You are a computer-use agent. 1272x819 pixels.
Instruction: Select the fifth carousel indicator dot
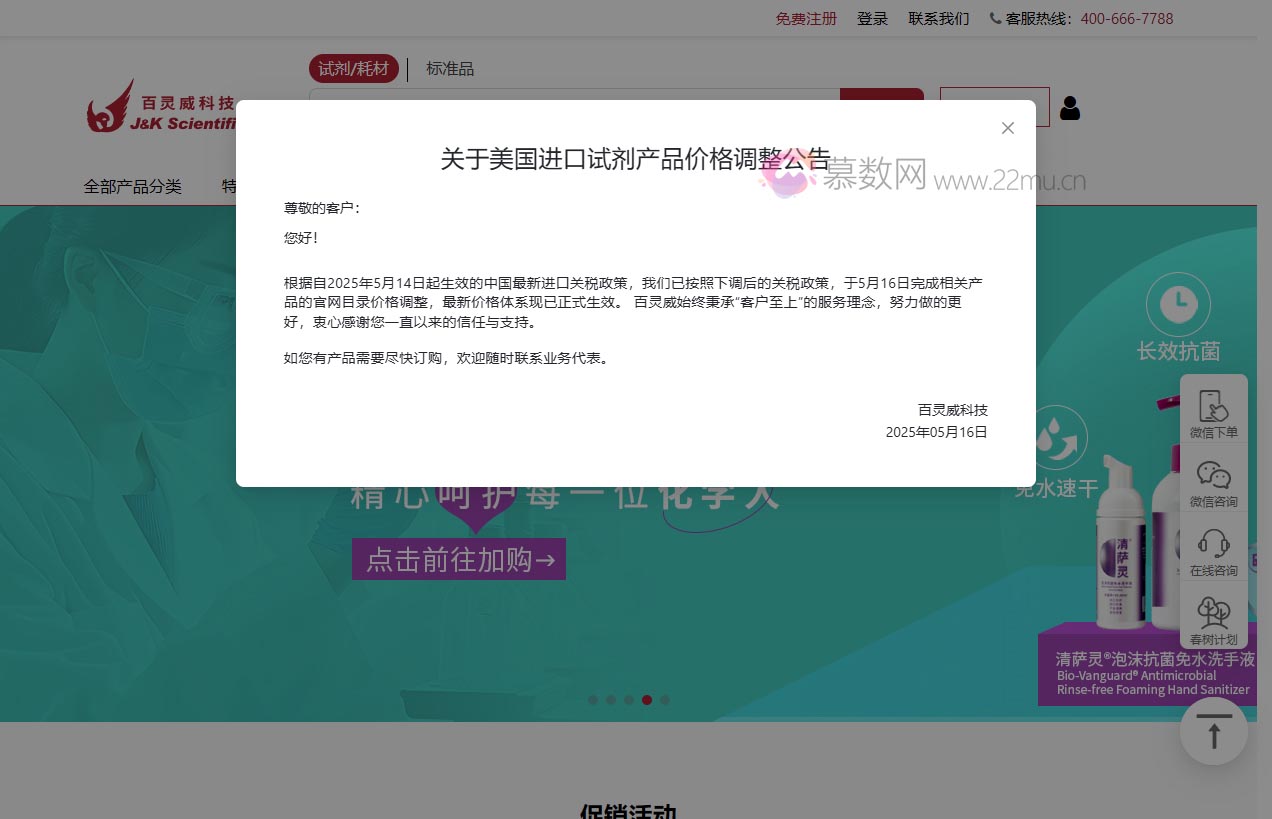[x=665, y=700]
